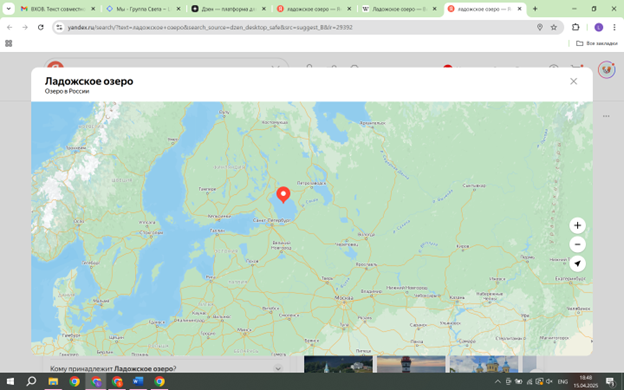Open the Yandex user avatar behind the popup

tap(606, 70)
